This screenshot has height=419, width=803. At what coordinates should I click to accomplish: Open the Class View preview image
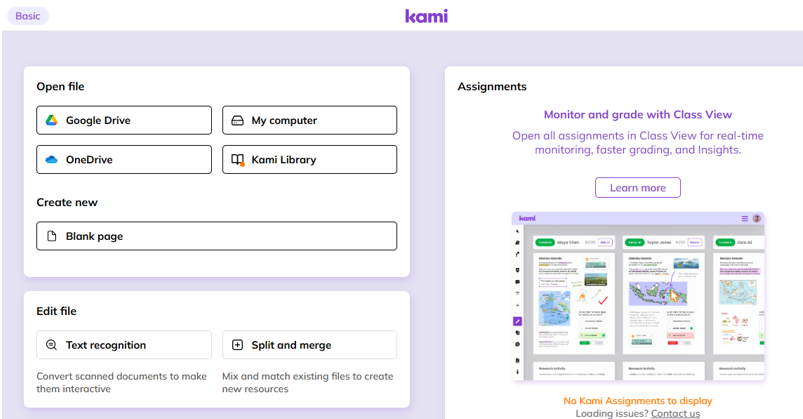[x=638, y=296]
